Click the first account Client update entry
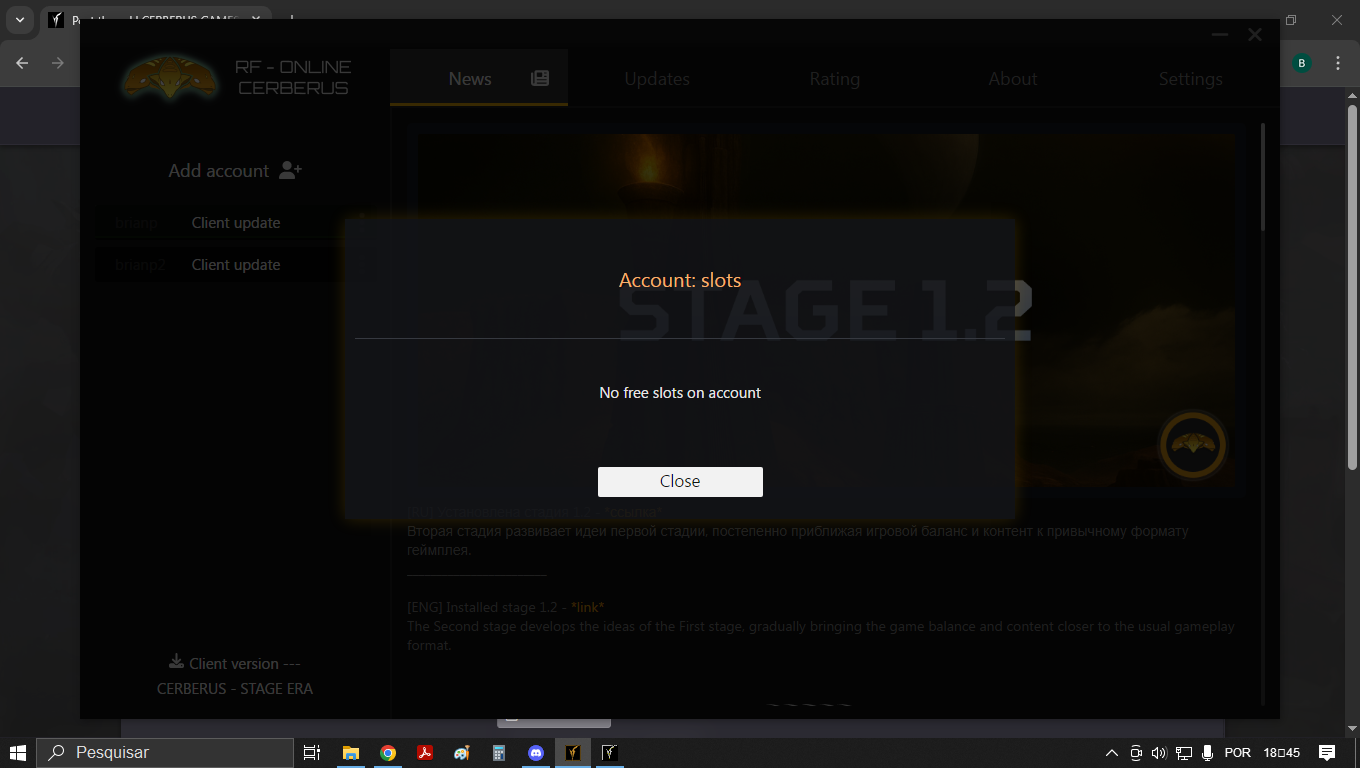1360x768 pixels. pyautogui.click(x=235, y=223)
